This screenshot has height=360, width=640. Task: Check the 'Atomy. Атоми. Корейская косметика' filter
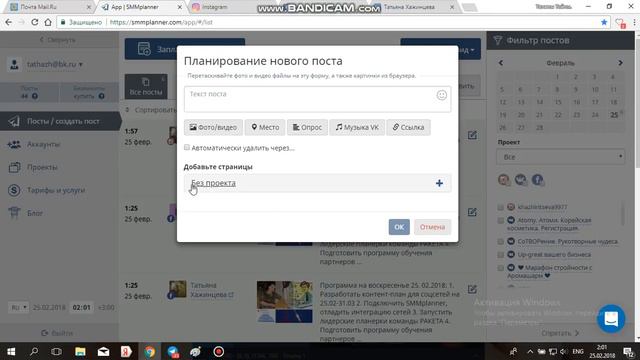500,220
